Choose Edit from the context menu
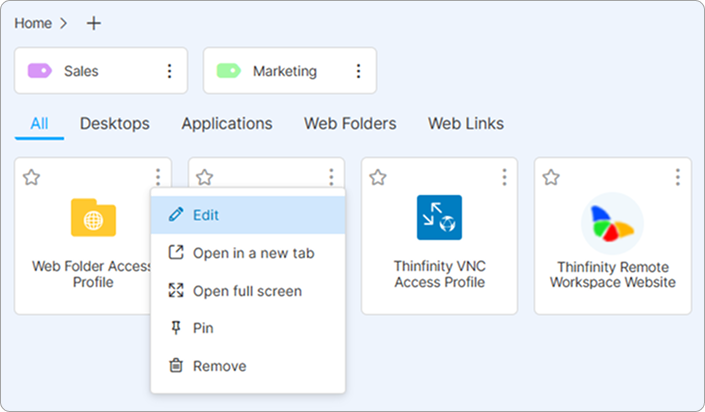Viewport: 705px width, 412px height. coord(248,215)
